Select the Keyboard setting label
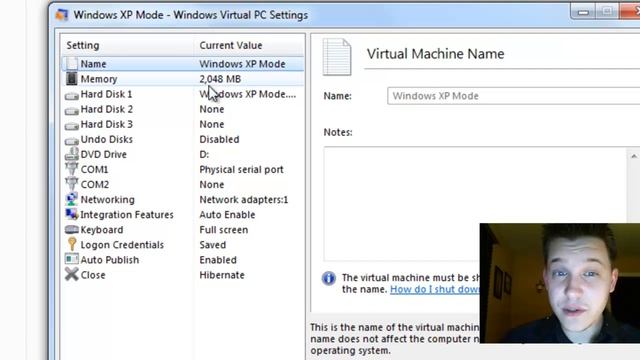 tap(102, 230)
